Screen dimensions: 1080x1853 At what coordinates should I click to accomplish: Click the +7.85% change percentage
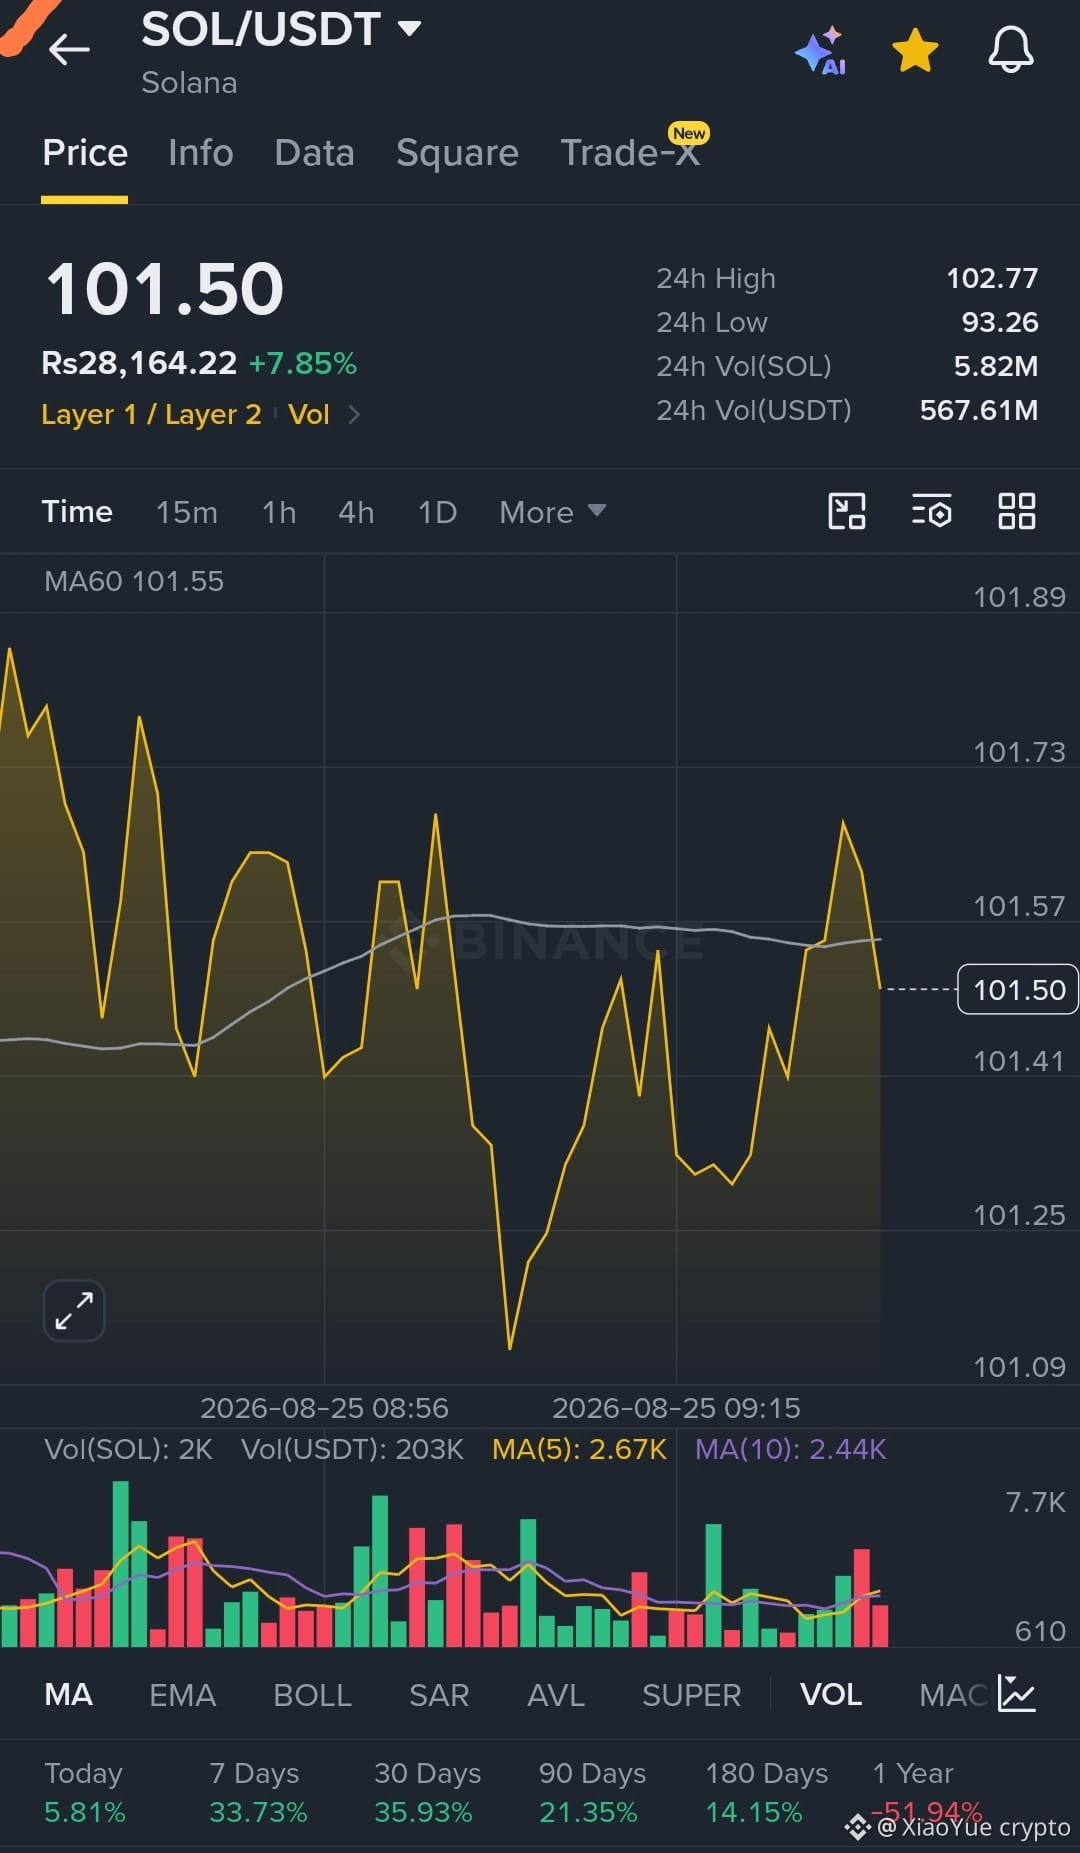[x=303, y=363]
